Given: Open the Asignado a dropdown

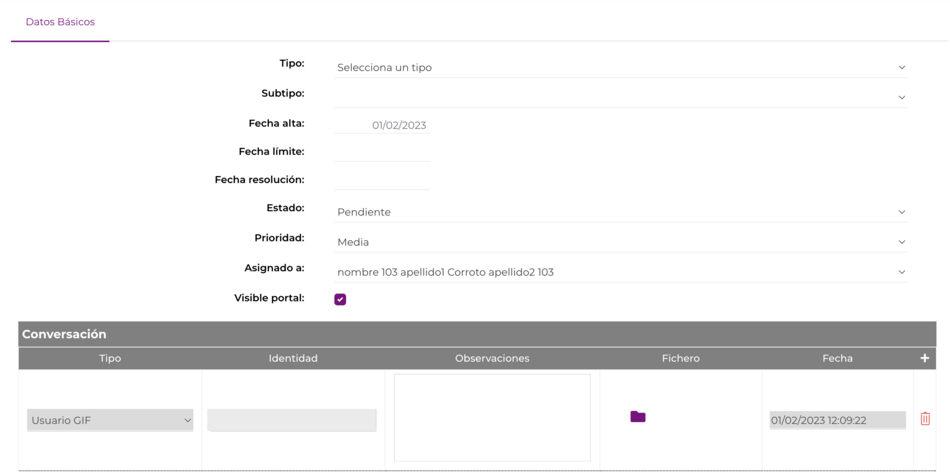Looking at the screenshot, I should click(620, 272).
